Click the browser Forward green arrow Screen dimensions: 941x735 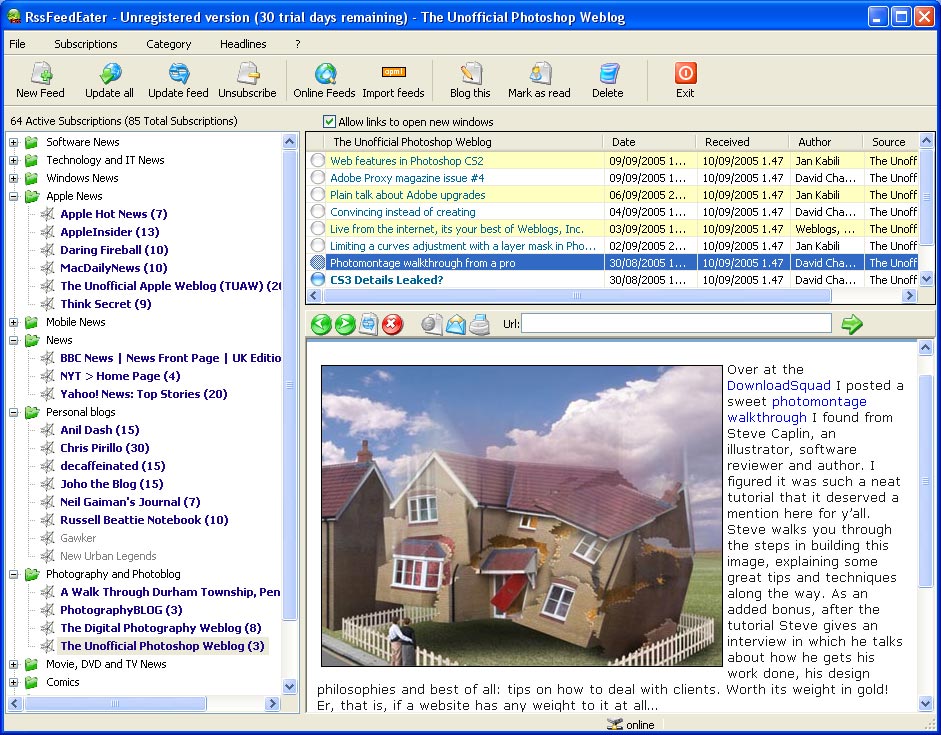tap(344, 325)
